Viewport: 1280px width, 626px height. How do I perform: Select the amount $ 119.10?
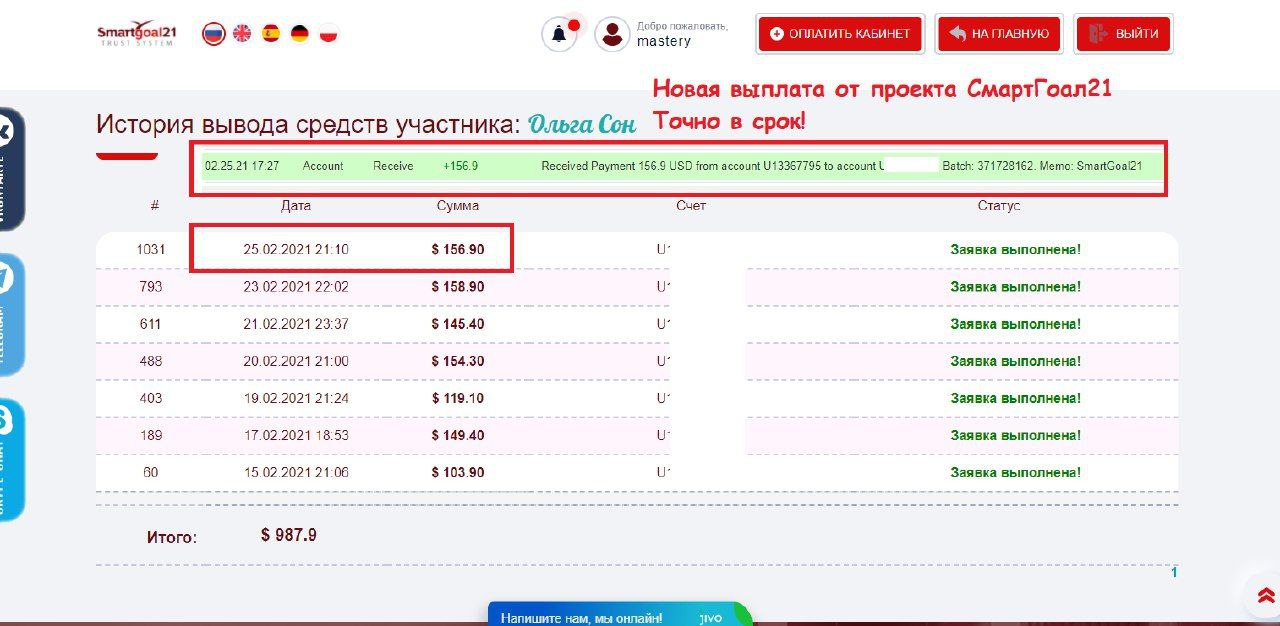tap(458, 398)
